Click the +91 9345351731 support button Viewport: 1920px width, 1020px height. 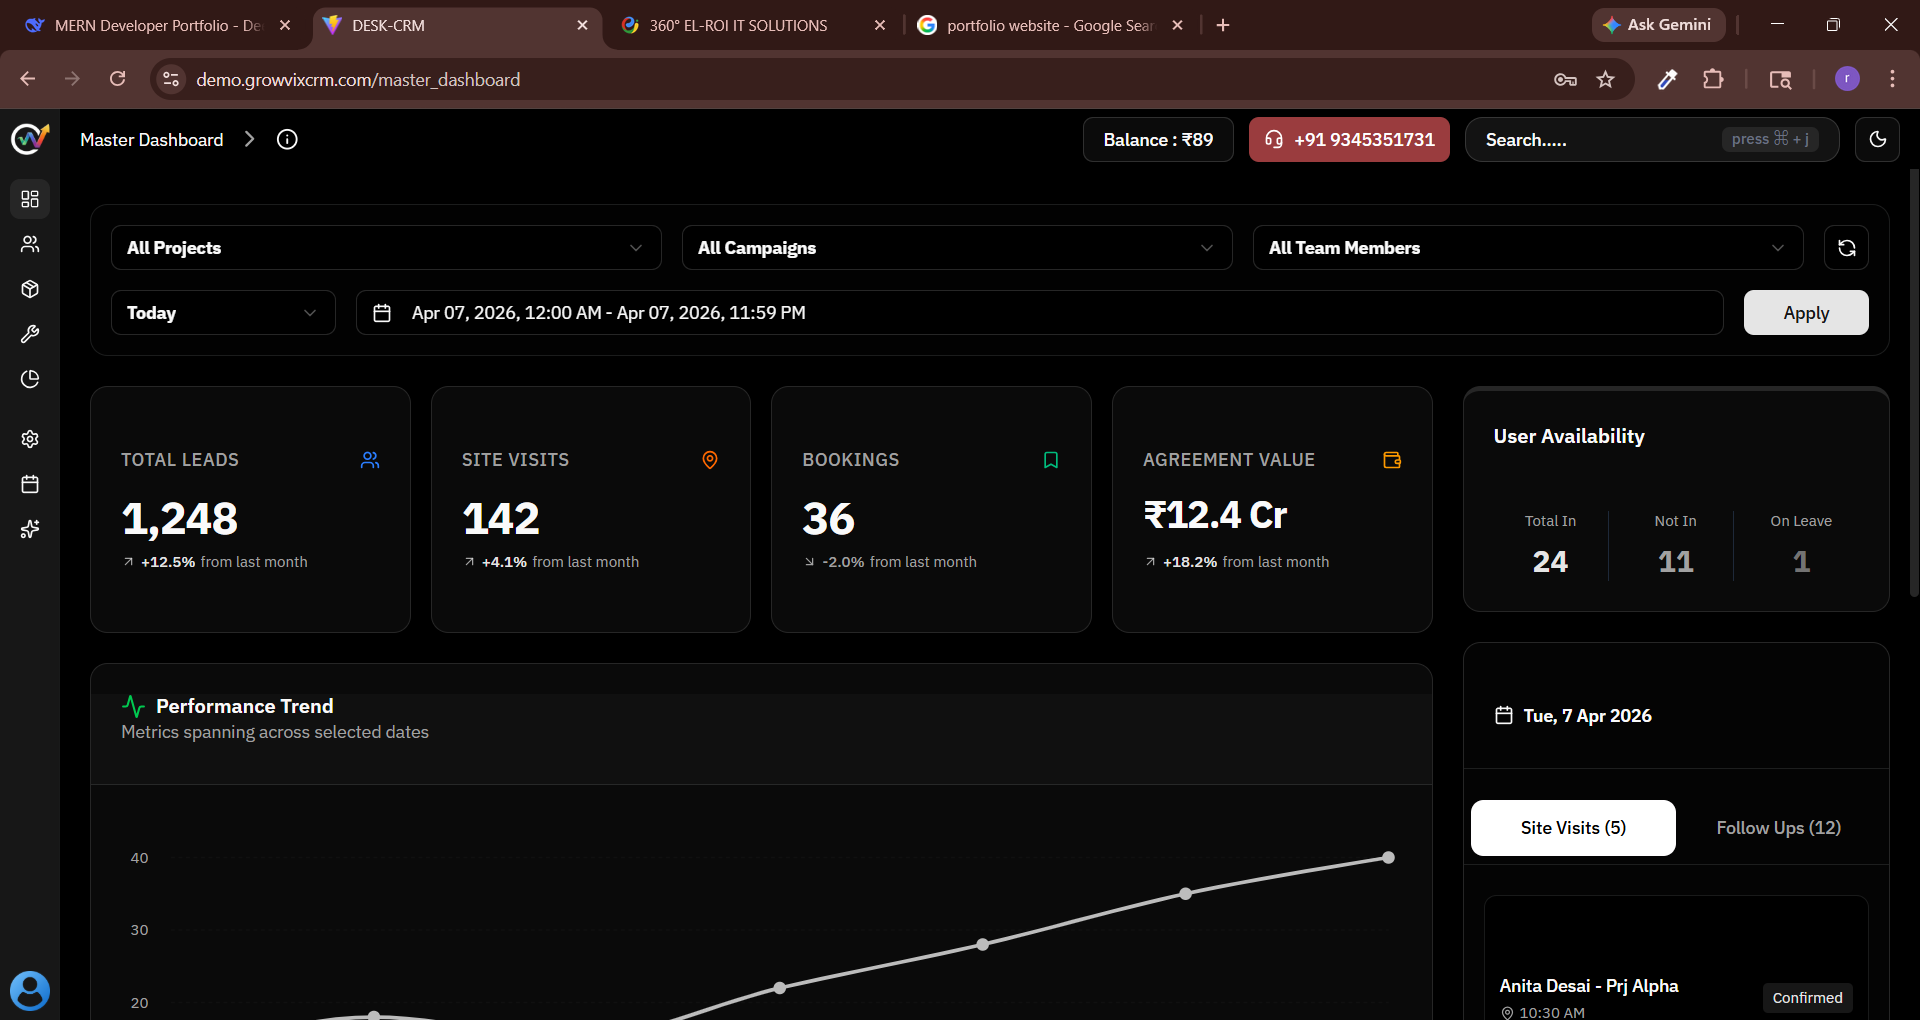pyautogui.click(x=1349, y=140)
